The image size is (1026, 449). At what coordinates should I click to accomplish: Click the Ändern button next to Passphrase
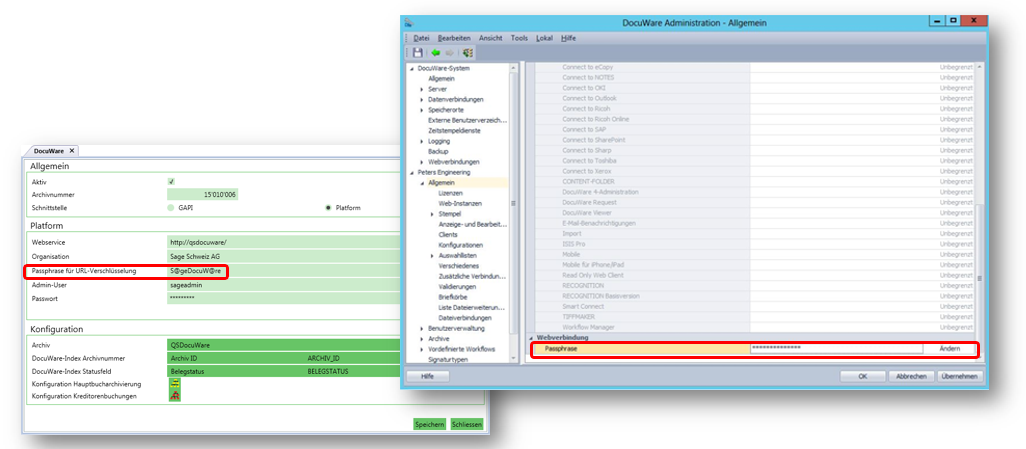(x=949, y=349)
